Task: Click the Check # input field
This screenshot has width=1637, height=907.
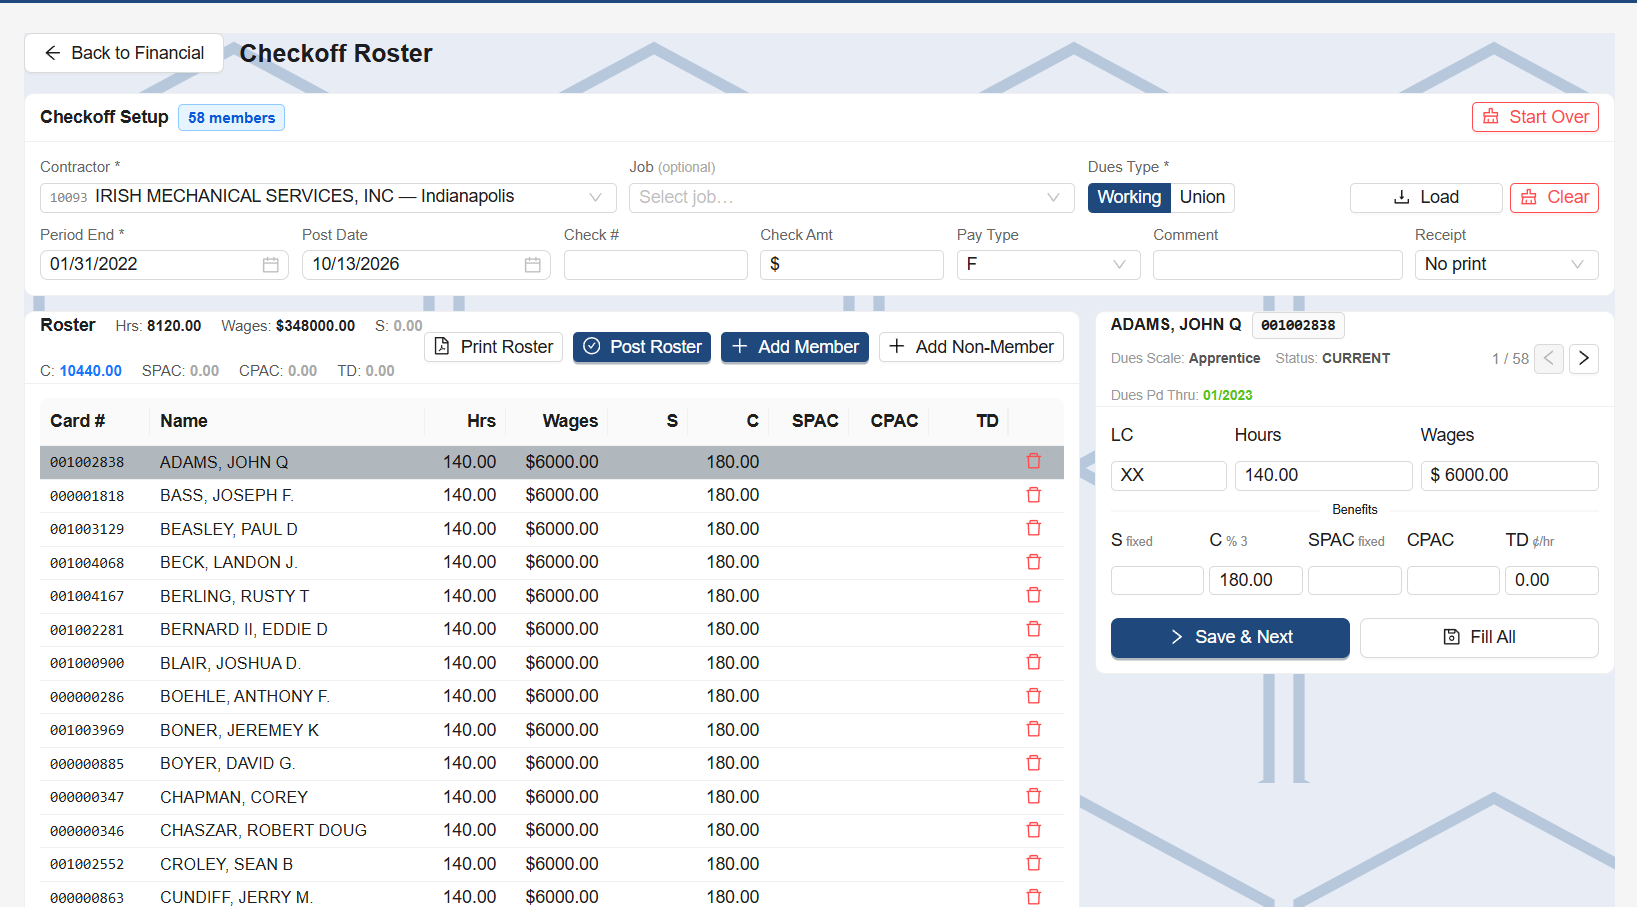Action: pyautogui.click(x=655, y=265)
